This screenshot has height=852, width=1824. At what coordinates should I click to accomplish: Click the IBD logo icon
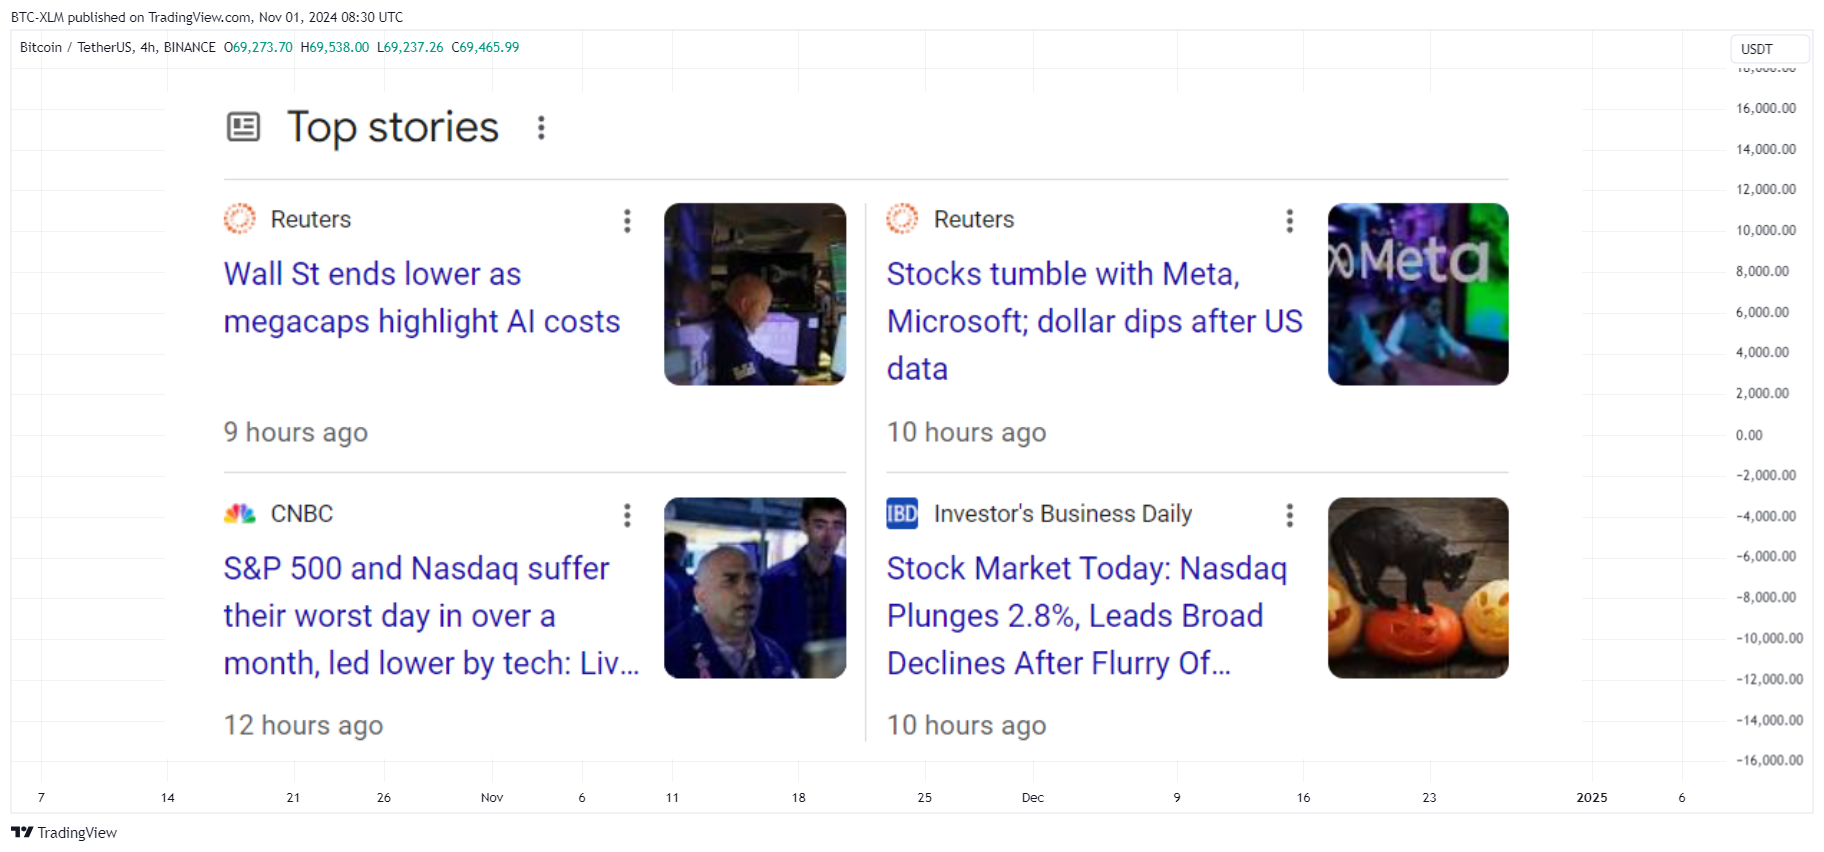(x=902, y=514)
